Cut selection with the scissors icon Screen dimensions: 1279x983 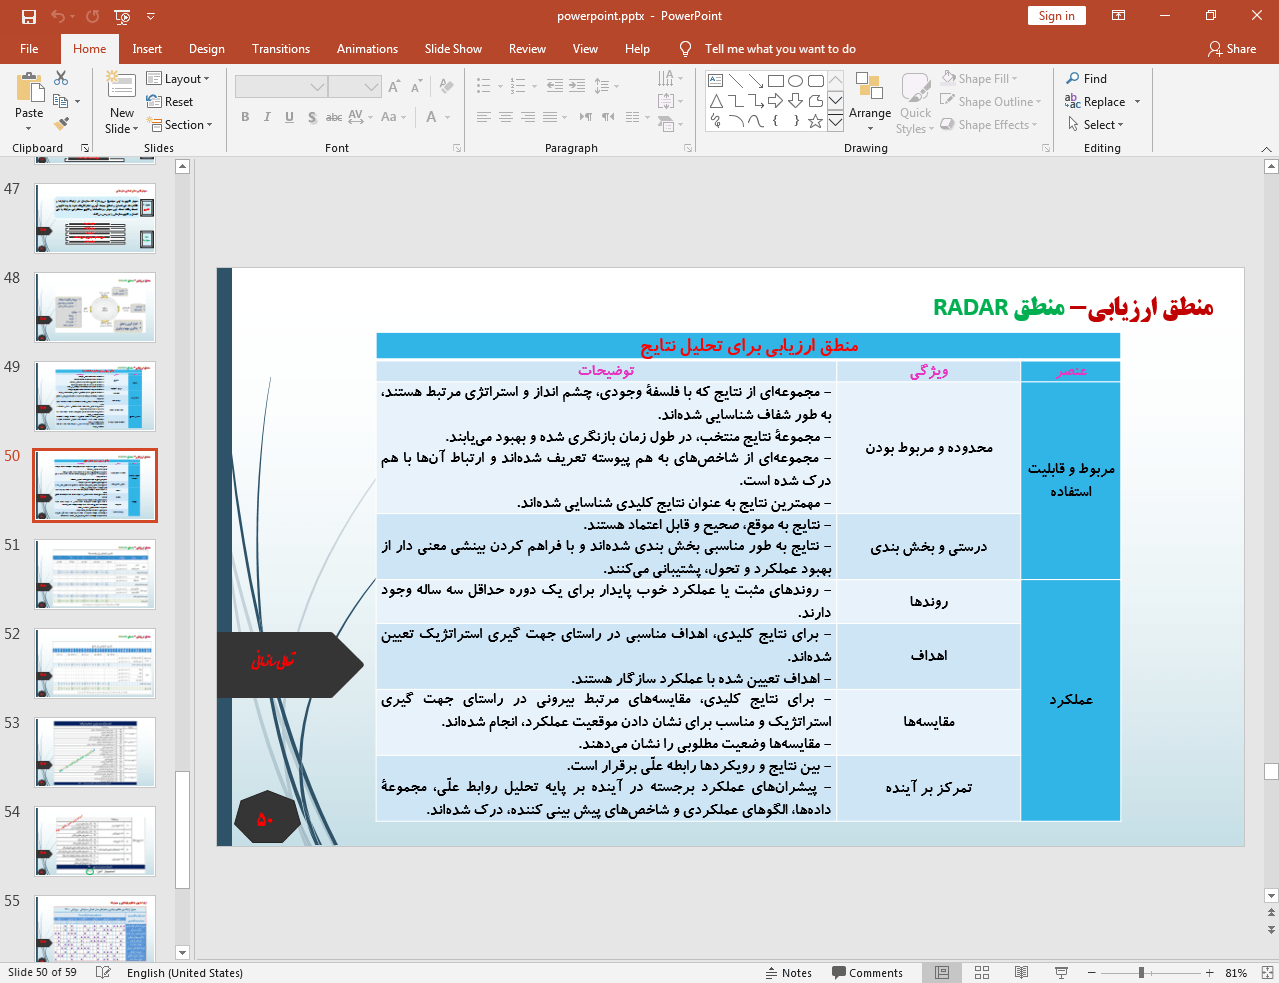pyautogui.click(x=61, y=78)
